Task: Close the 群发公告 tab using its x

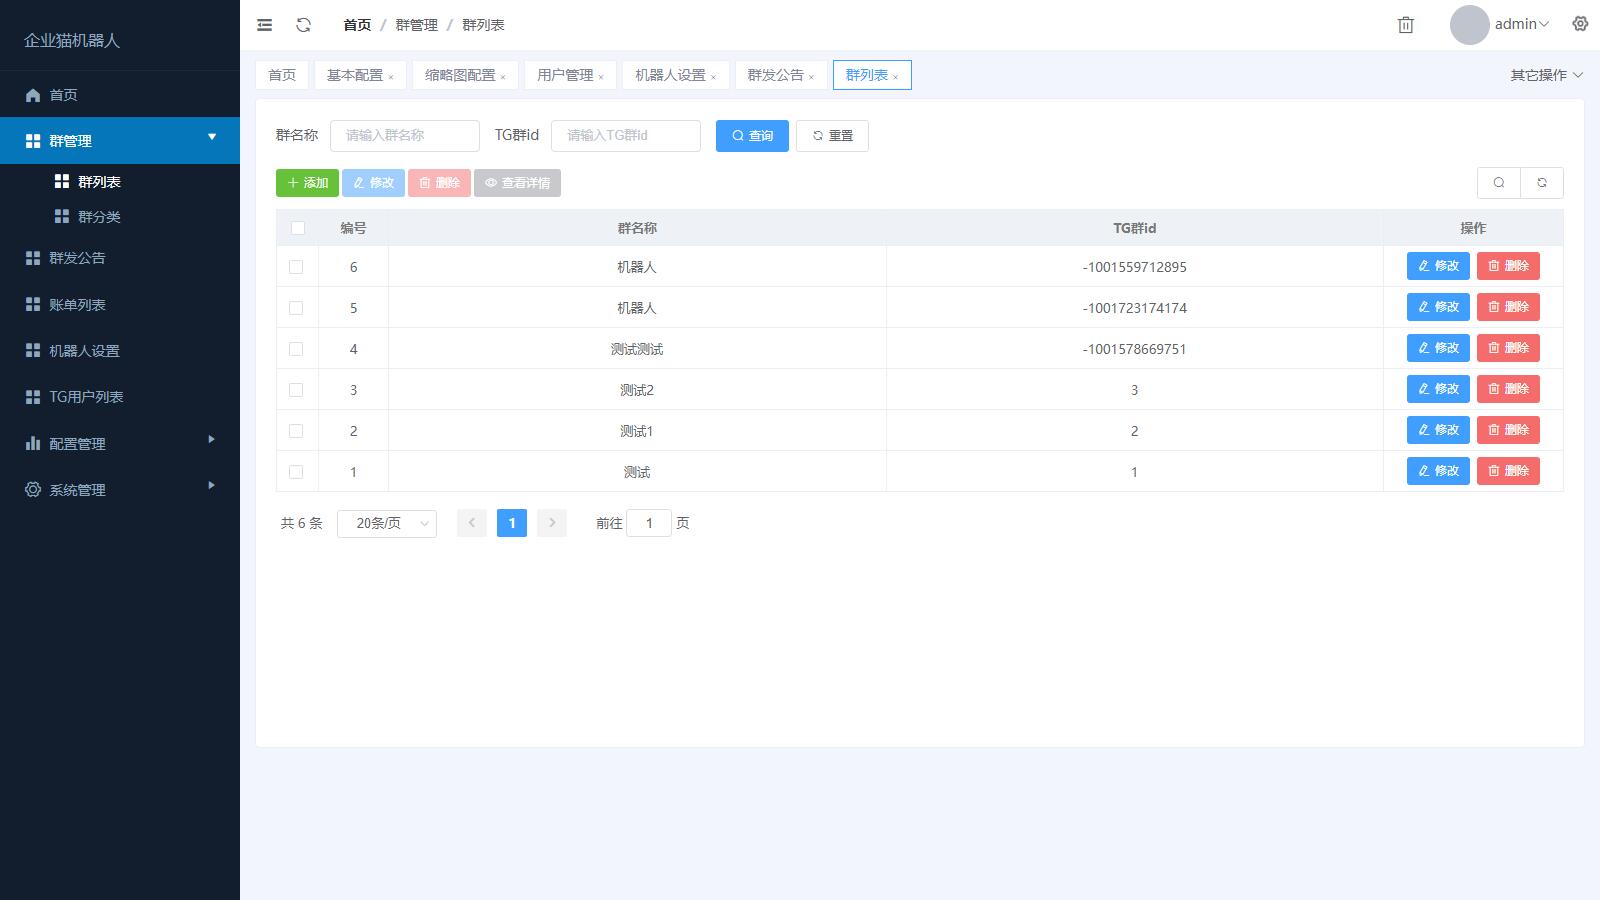Action: point(811,77)
